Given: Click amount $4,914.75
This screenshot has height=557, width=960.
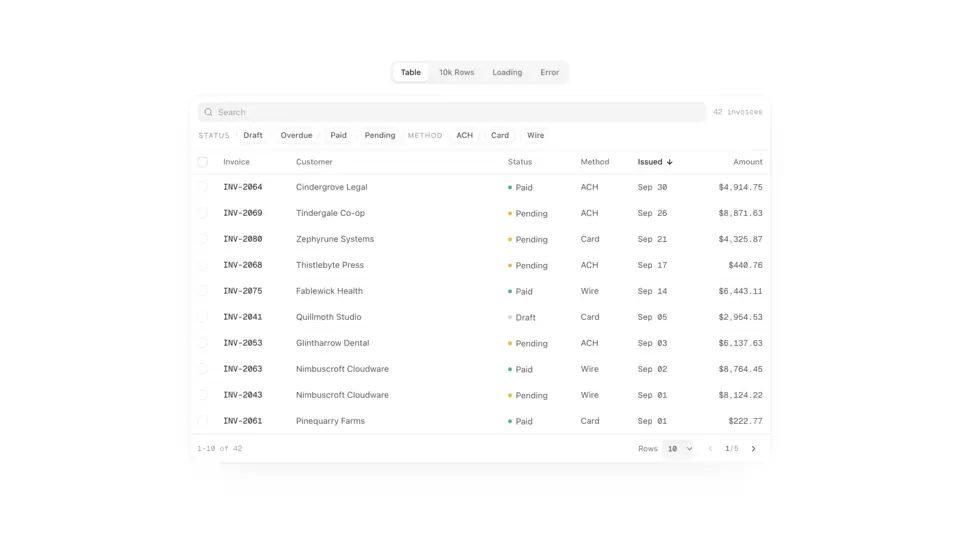Looking at the screenshot, I should (740, 187).
